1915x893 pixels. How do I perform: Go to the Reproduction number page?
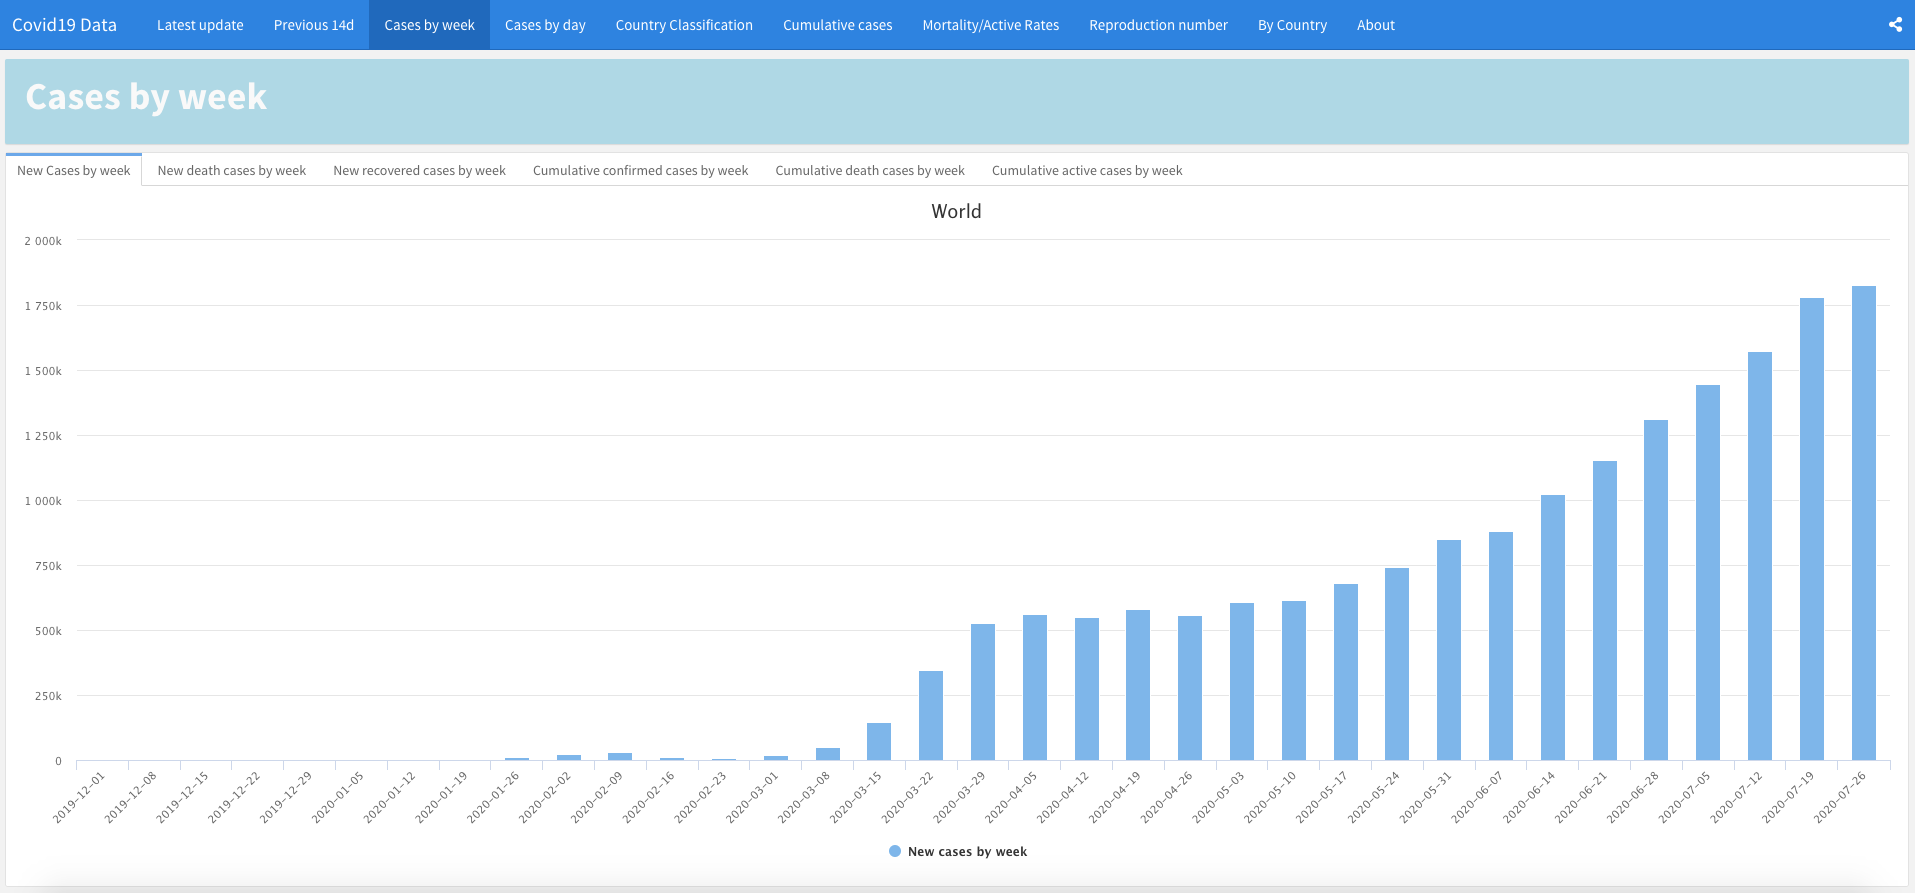tap(1158, 25)
